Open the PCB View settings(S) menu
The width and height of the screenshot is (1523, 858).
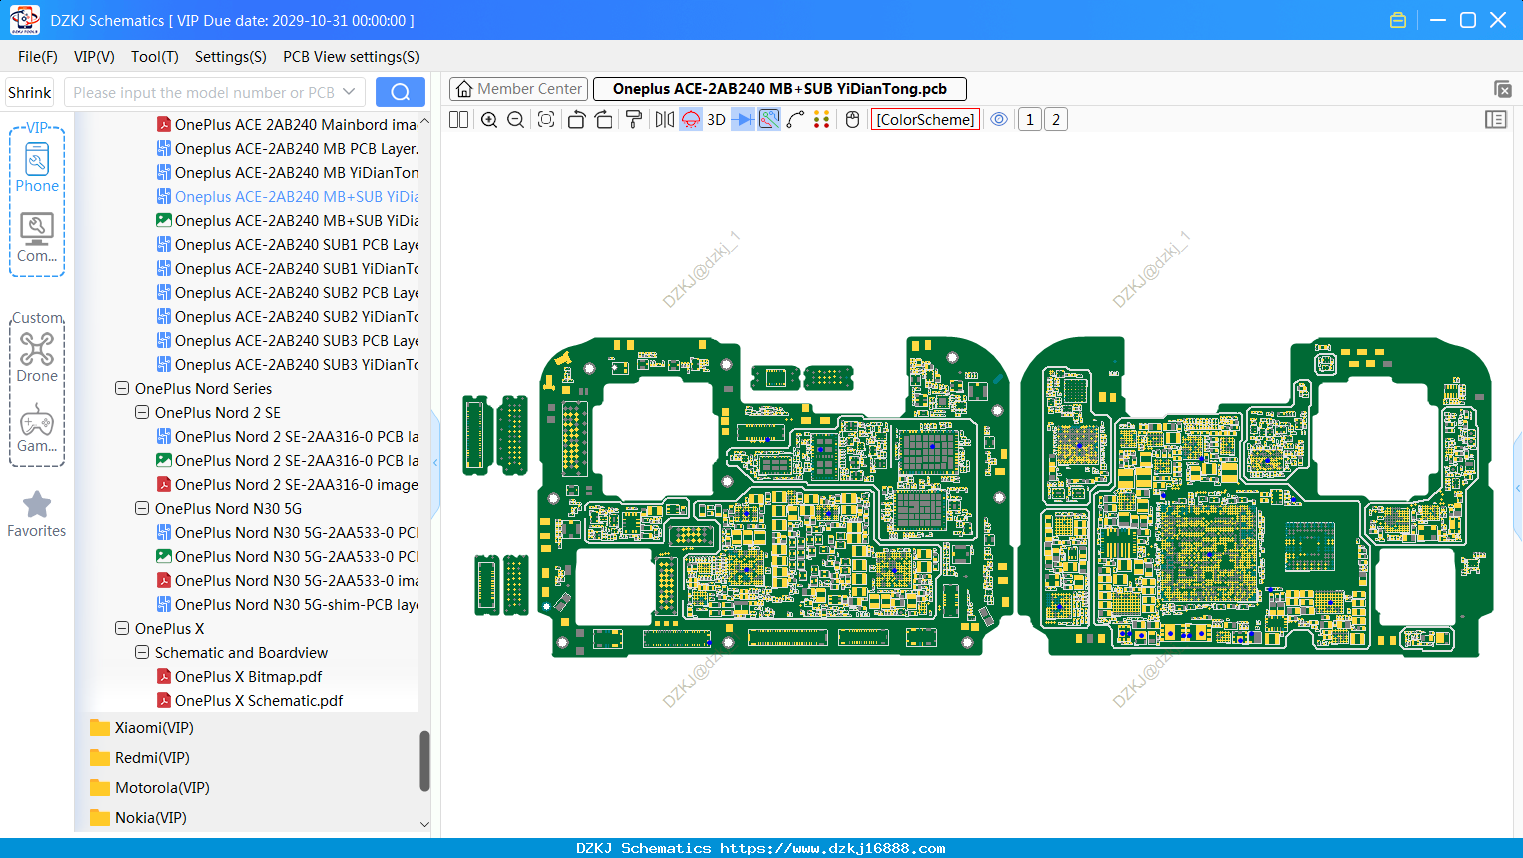pyautogui.click(x=351, y=57)
